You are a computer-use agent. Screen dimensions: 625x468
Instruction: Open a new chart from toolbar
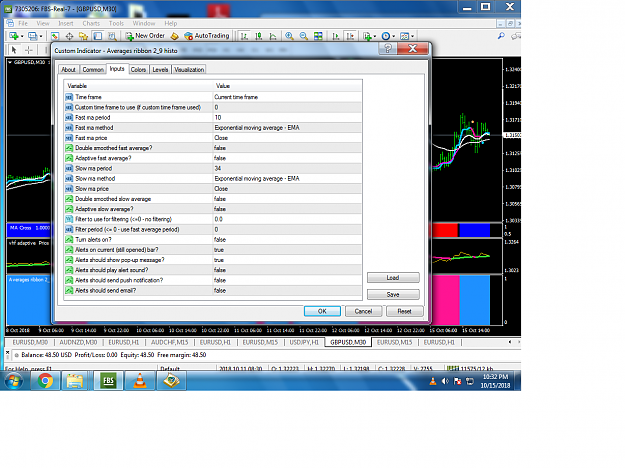(x=14, y=36)
